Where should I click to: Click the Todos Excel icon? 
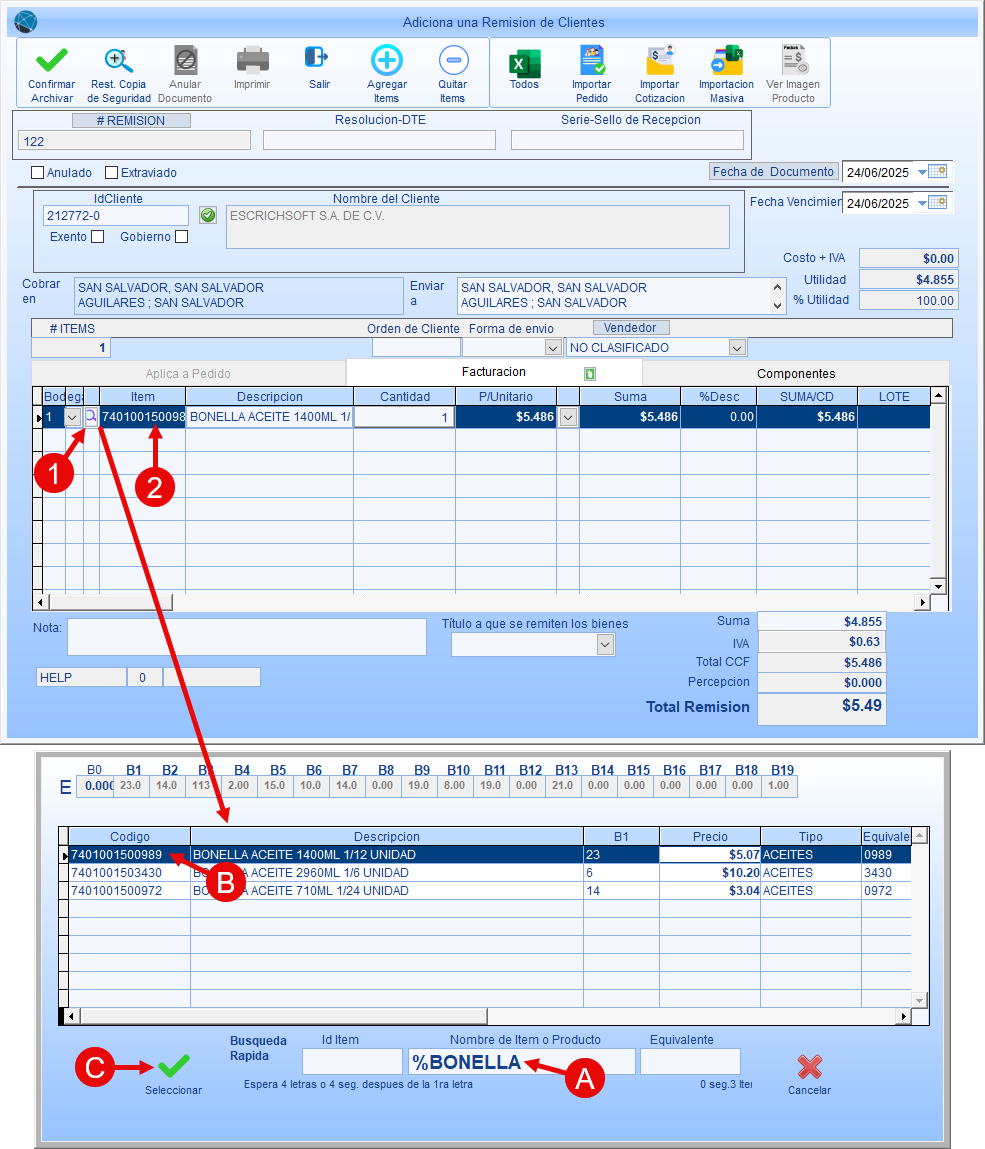click(x=525, y=64)
